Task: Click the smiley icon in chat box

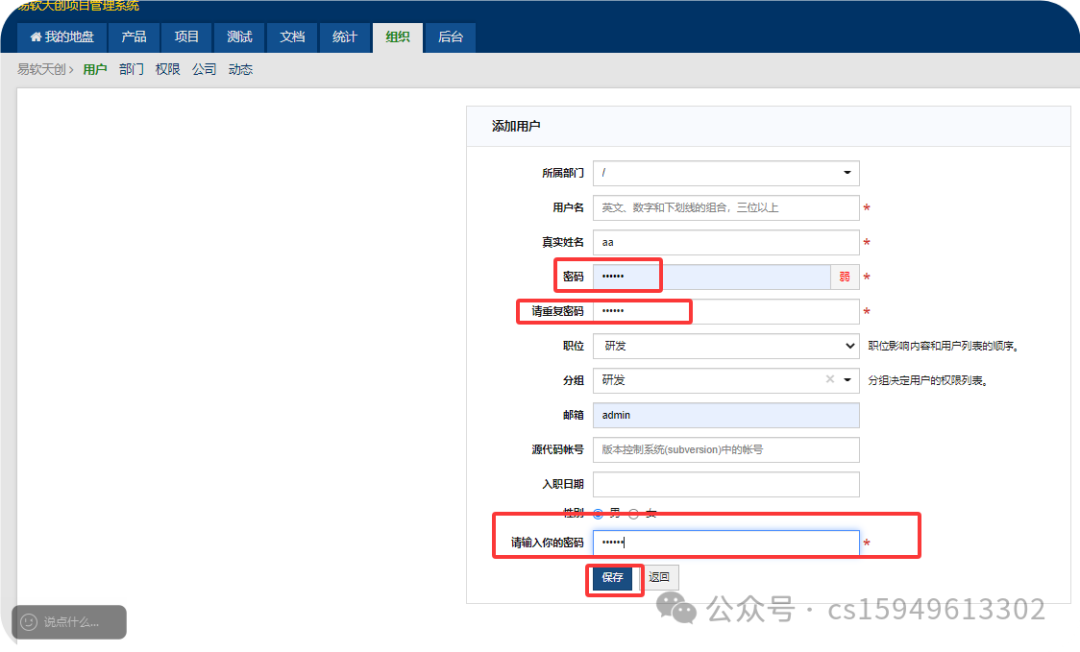Action: point(28,622)
